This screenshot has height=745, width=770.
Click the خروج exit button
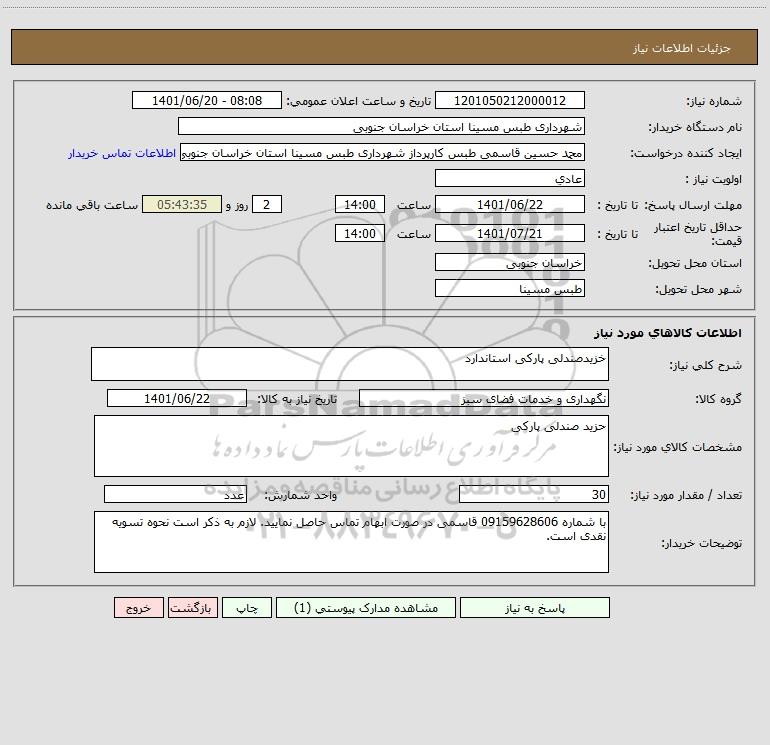138,608
